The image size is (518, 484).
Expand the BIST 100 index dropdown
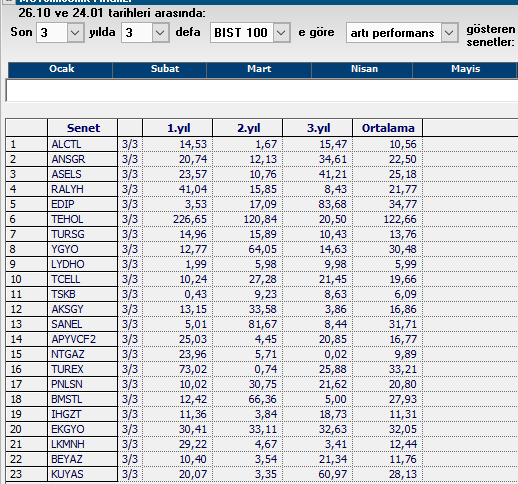(x=281, y=33)
